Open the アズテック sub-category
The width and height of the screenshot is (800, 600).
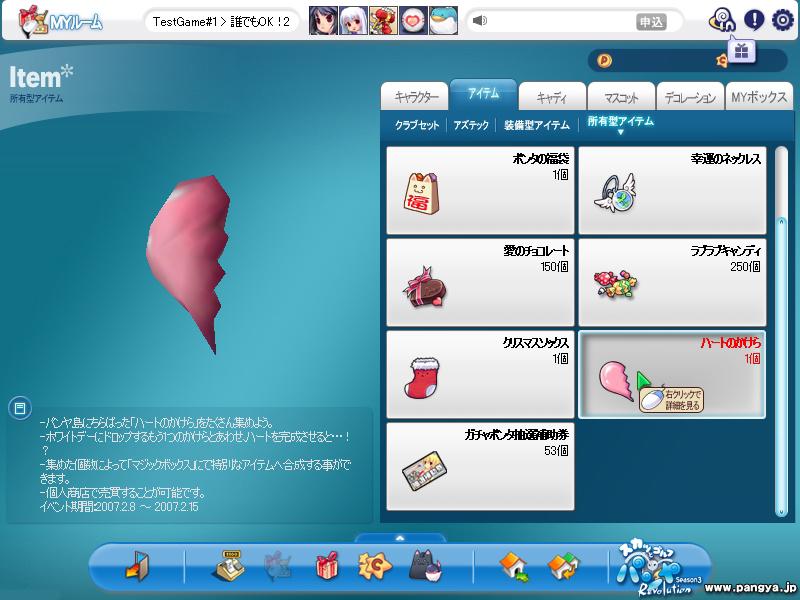(x=471, y=125)
